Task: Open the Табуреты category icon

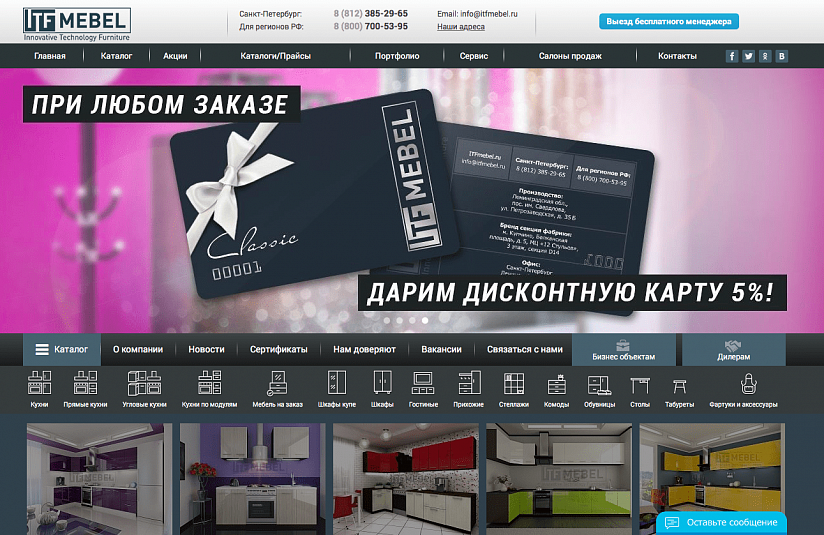Action: click(679, 389)
